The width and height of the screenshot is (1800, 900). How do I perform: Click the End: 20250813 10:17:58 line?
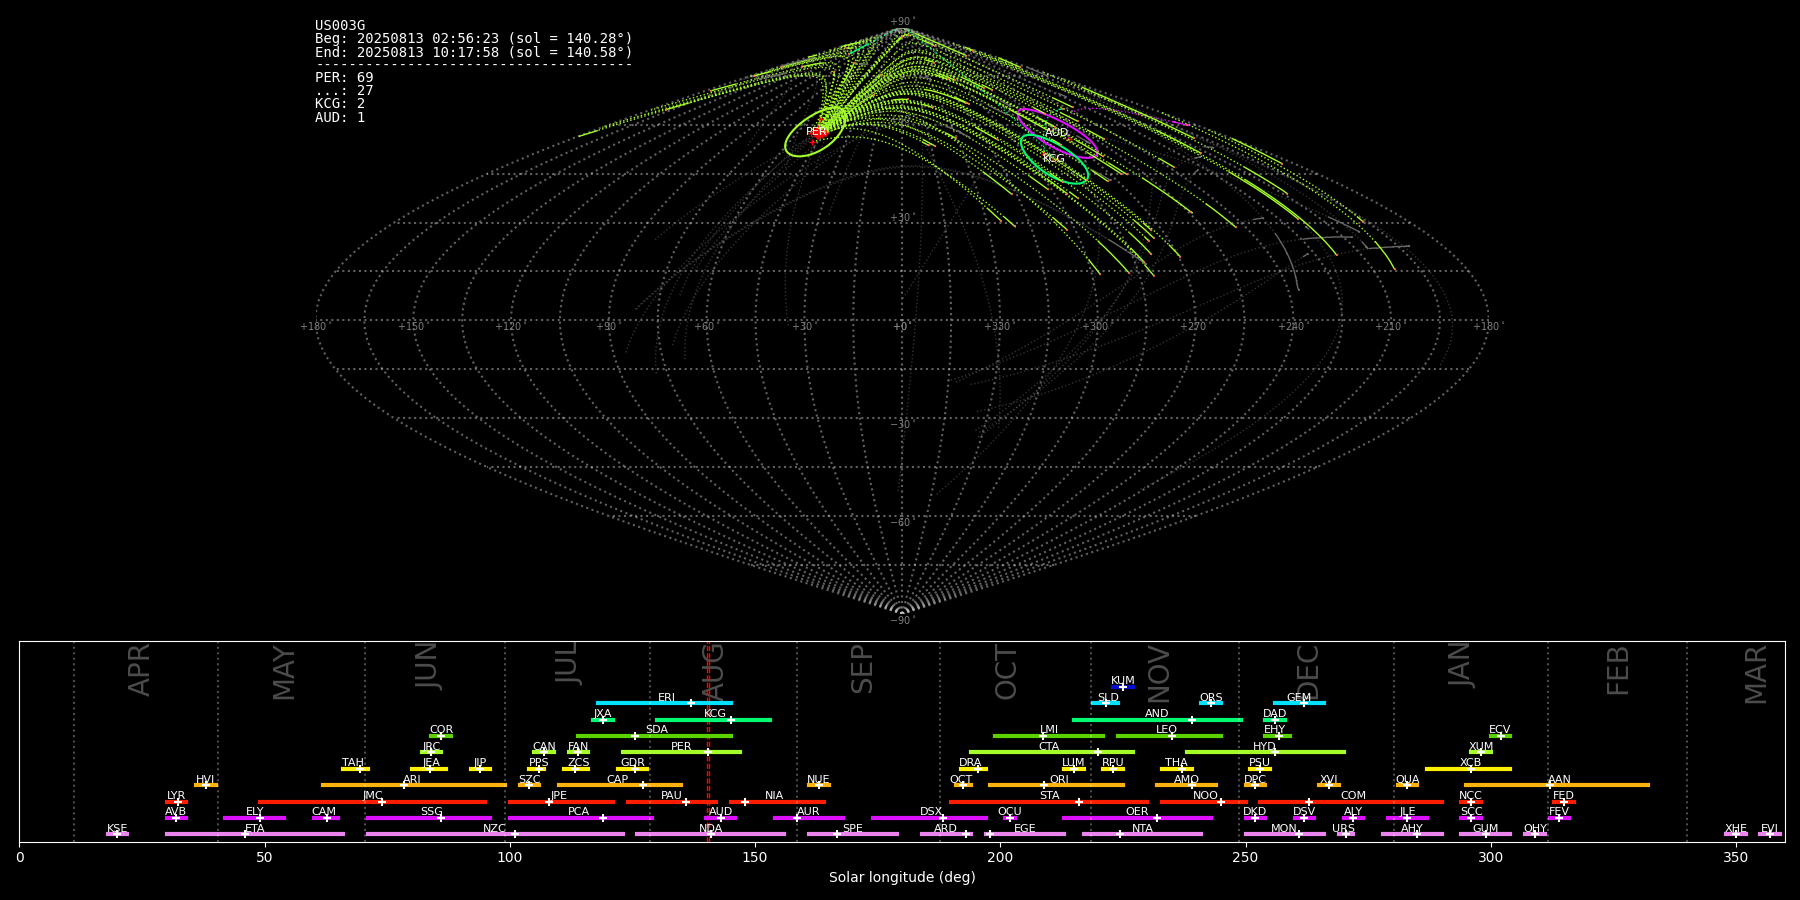coord(474,52)
